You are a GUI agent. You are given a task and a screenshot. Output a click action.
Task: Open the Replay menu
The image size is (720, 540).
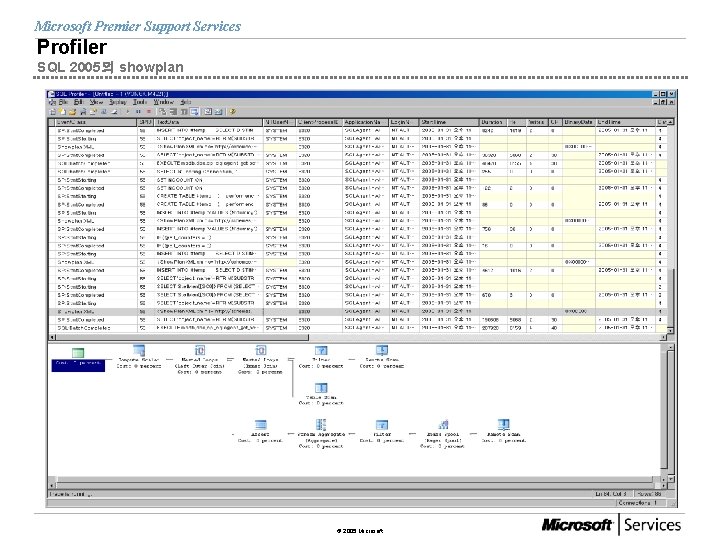tap(118, 102)
